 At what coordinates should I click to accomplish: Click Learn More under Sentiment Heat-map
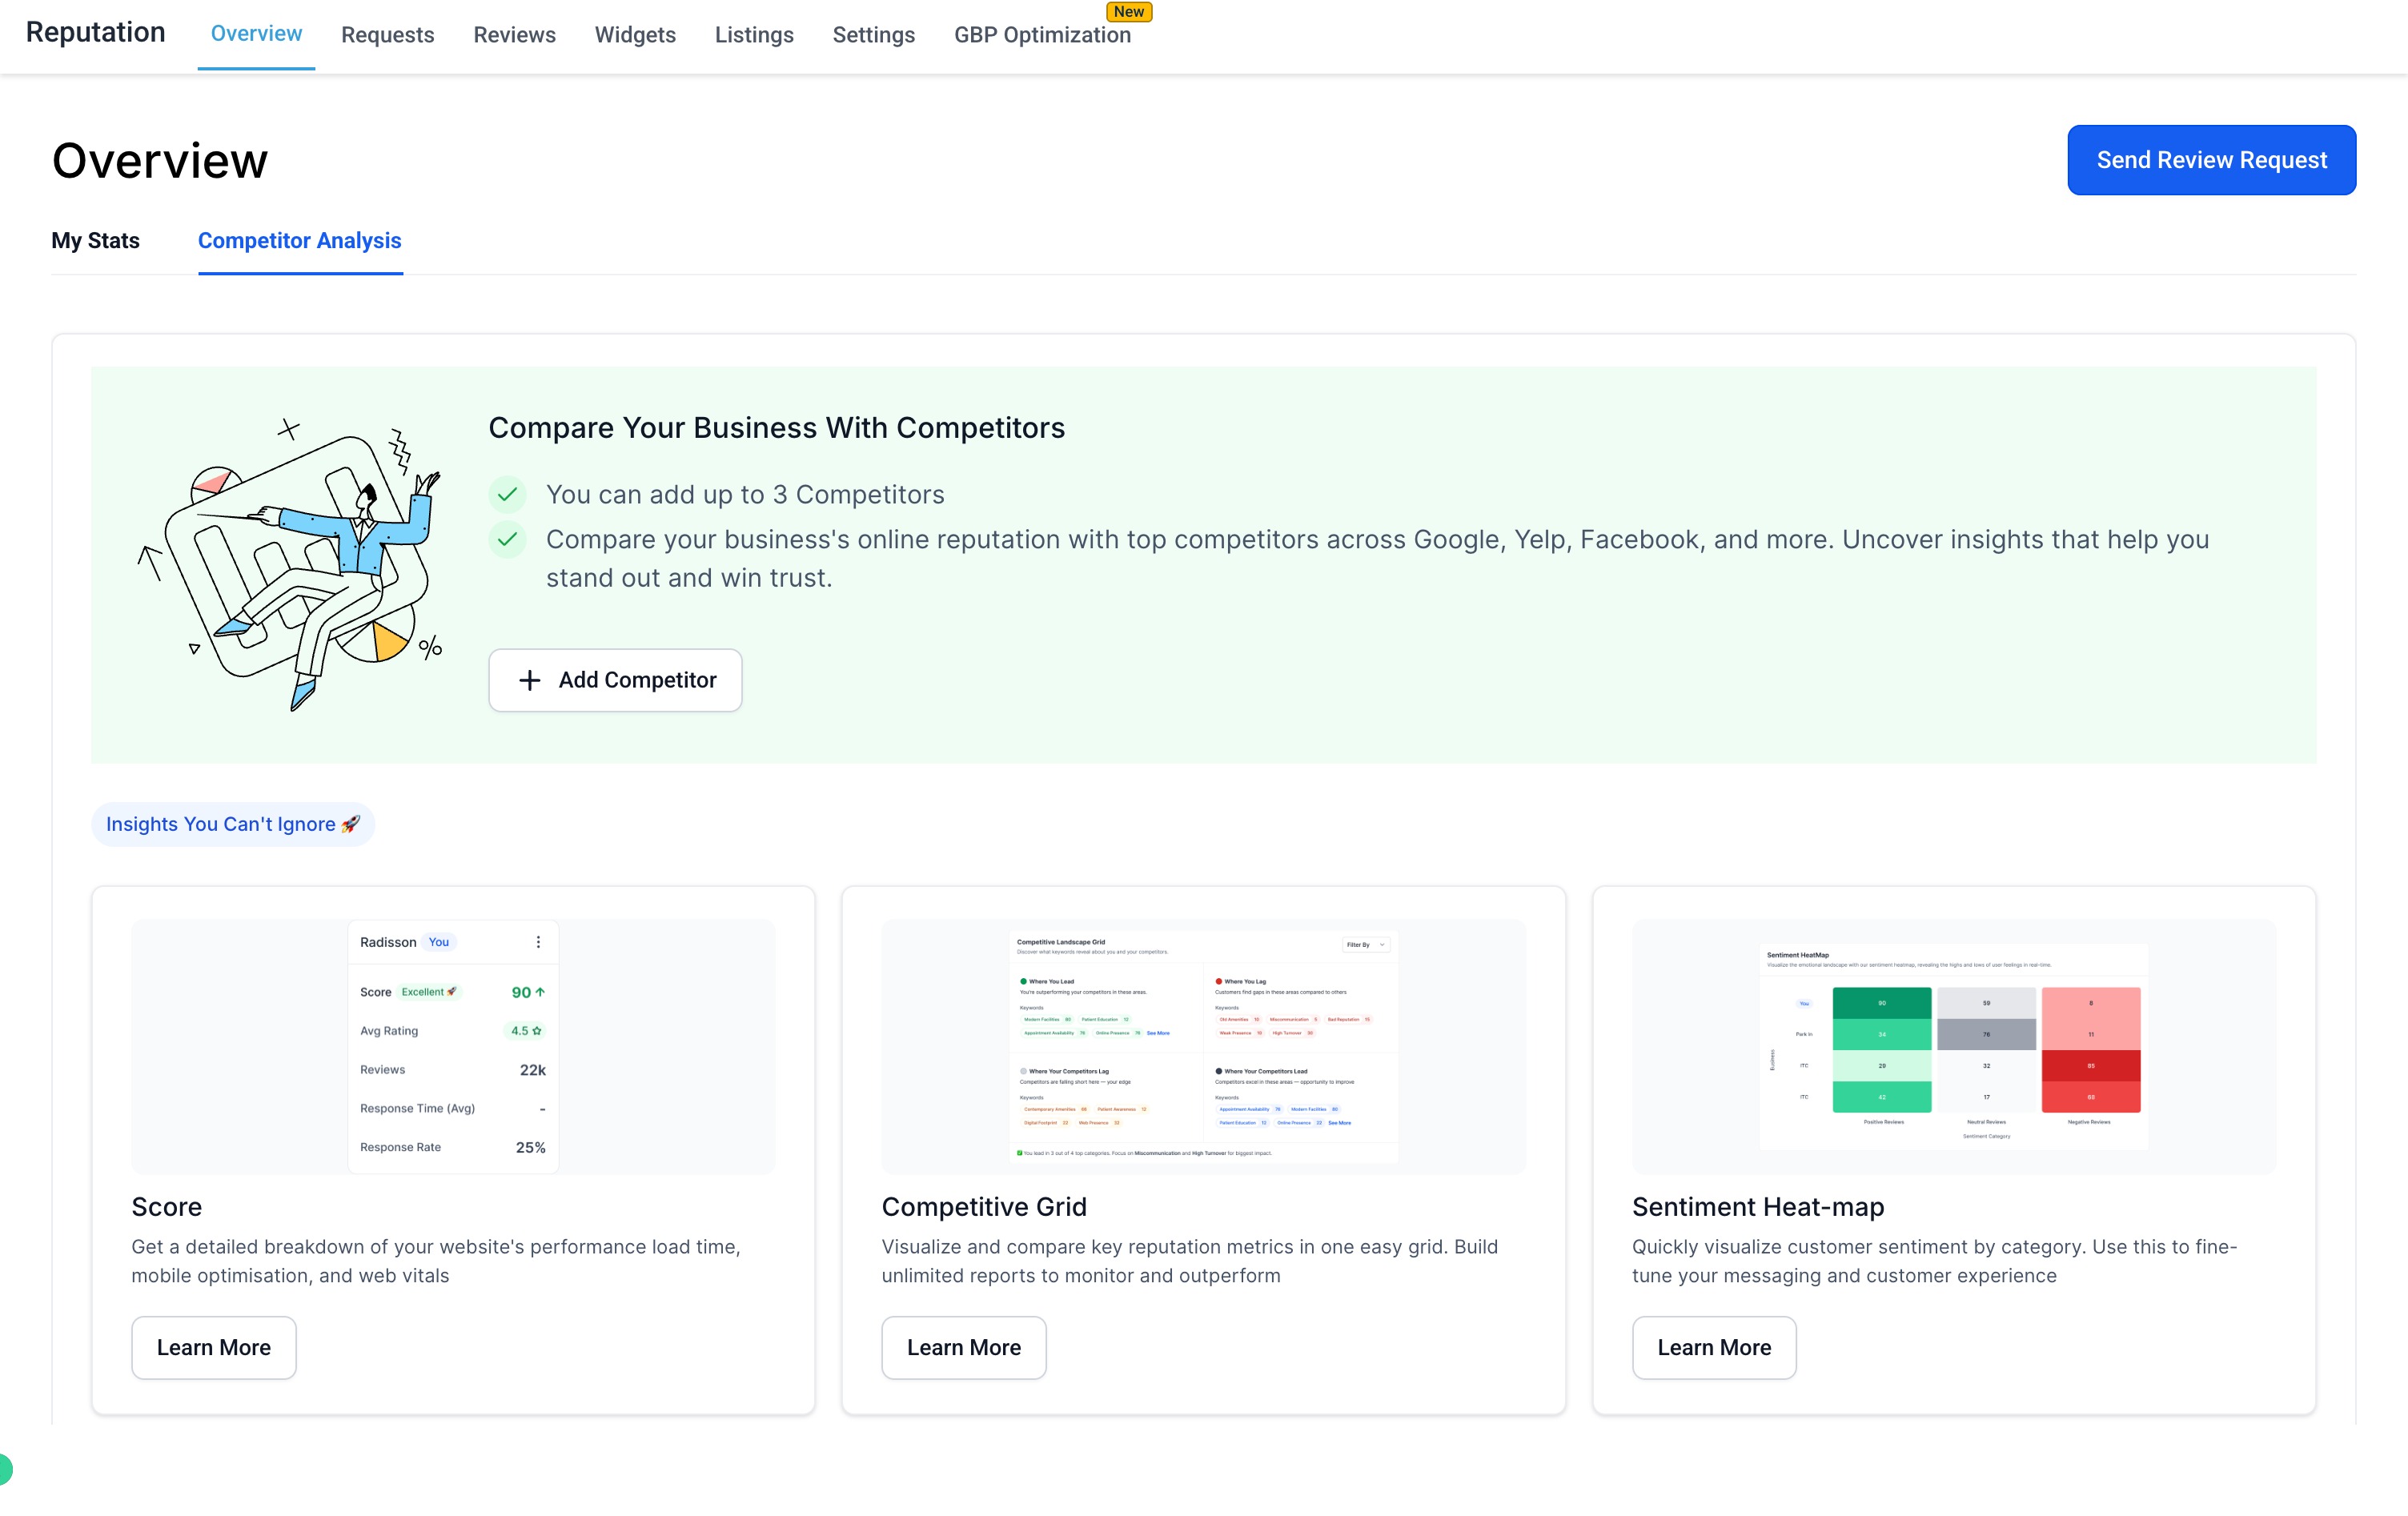(1713, 1347)
